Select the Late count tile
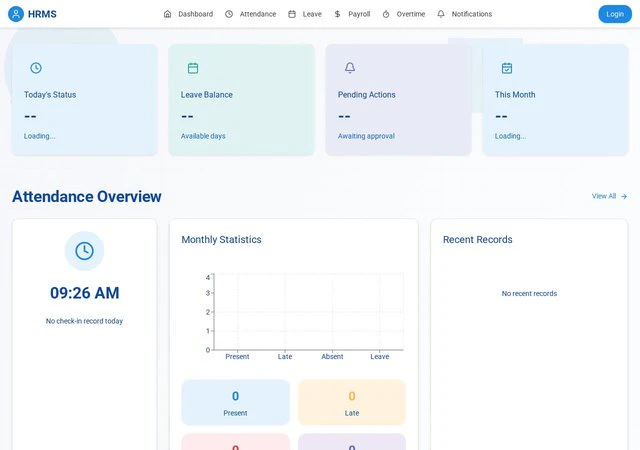The height and width of the screenshot is (450, 640). coord(352,402)
